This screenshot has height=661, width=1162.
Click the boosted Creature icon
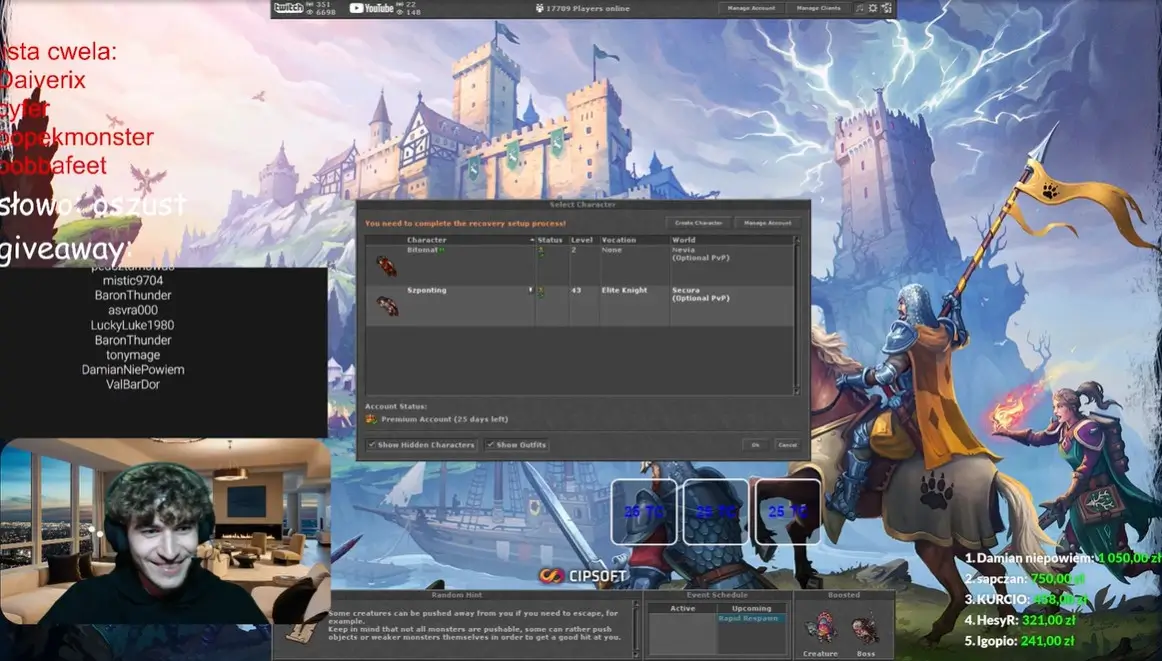click(820, 628)
